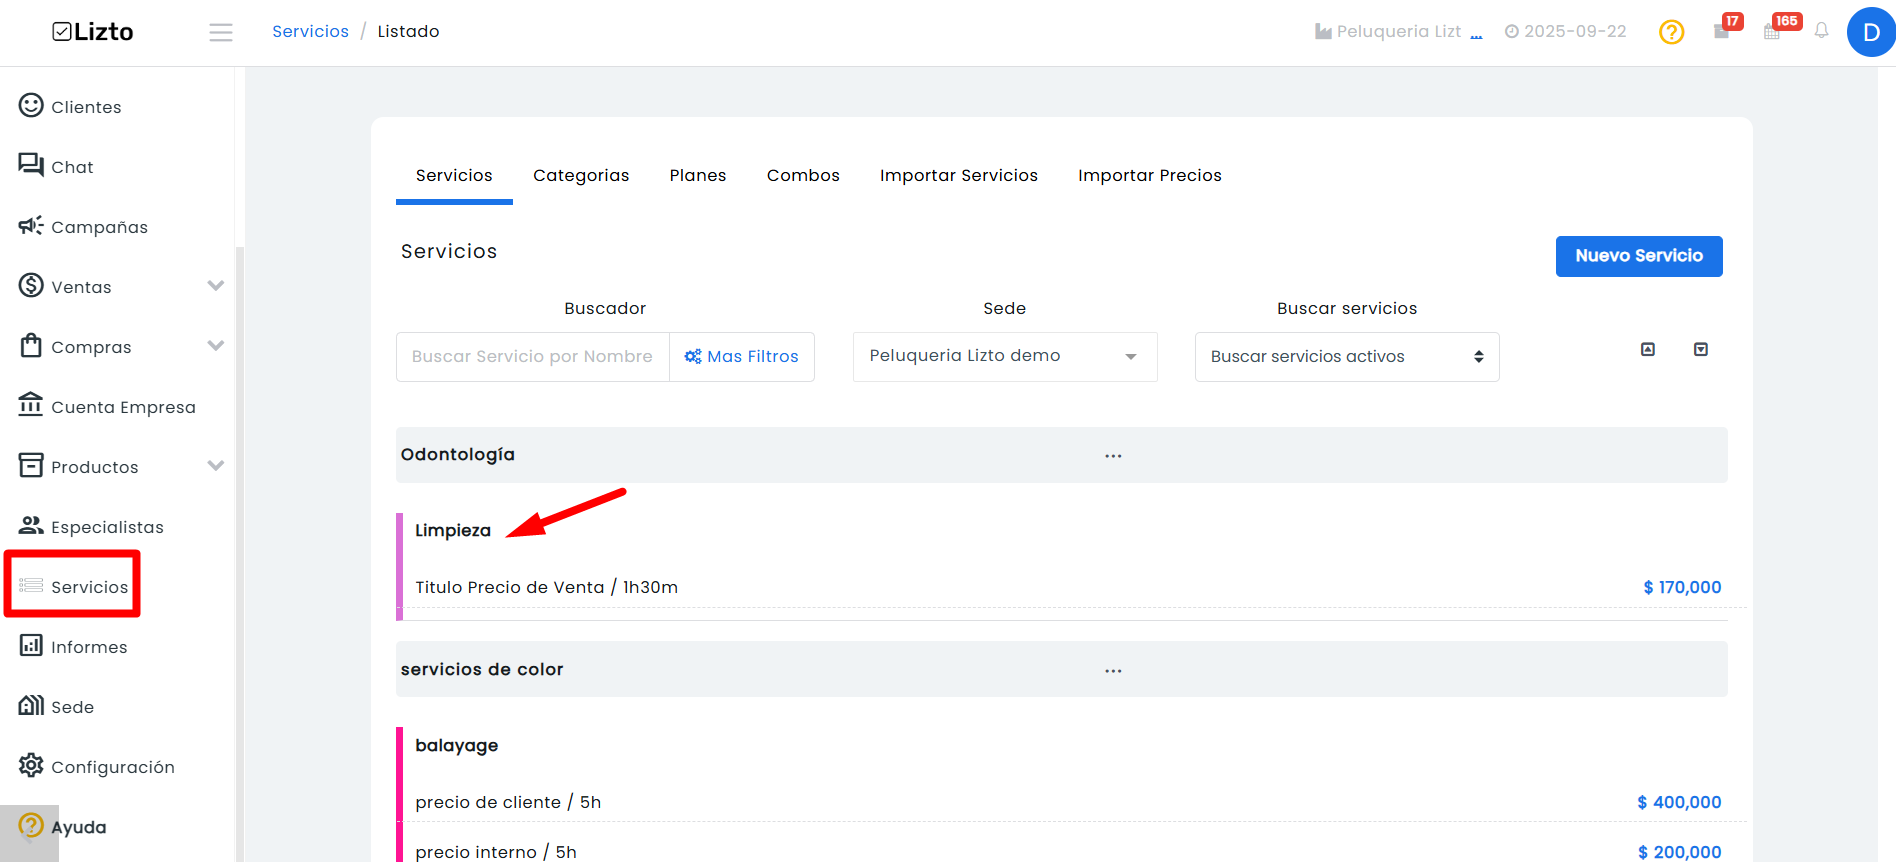Open Configuración gear in sidebar
Screen dimensions: 1896x862
point(96,766)
